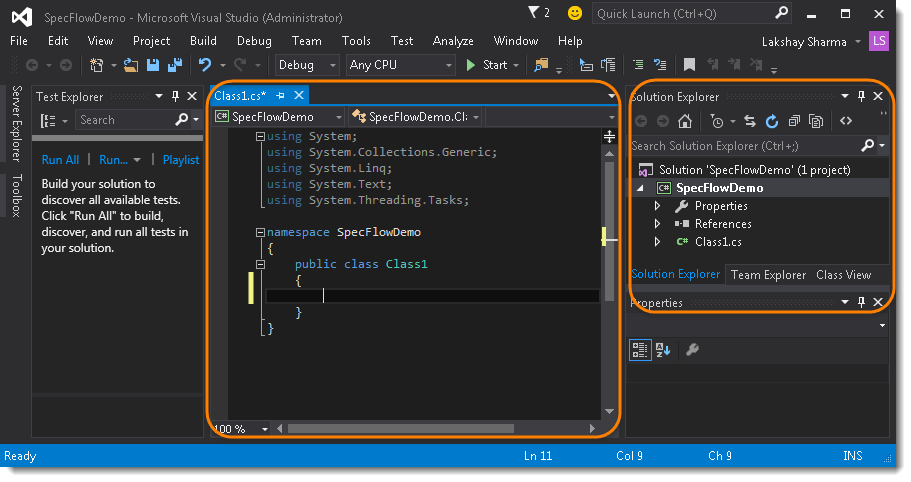Open the Test menu
This screenshot has height=482, width=911.
401,41
